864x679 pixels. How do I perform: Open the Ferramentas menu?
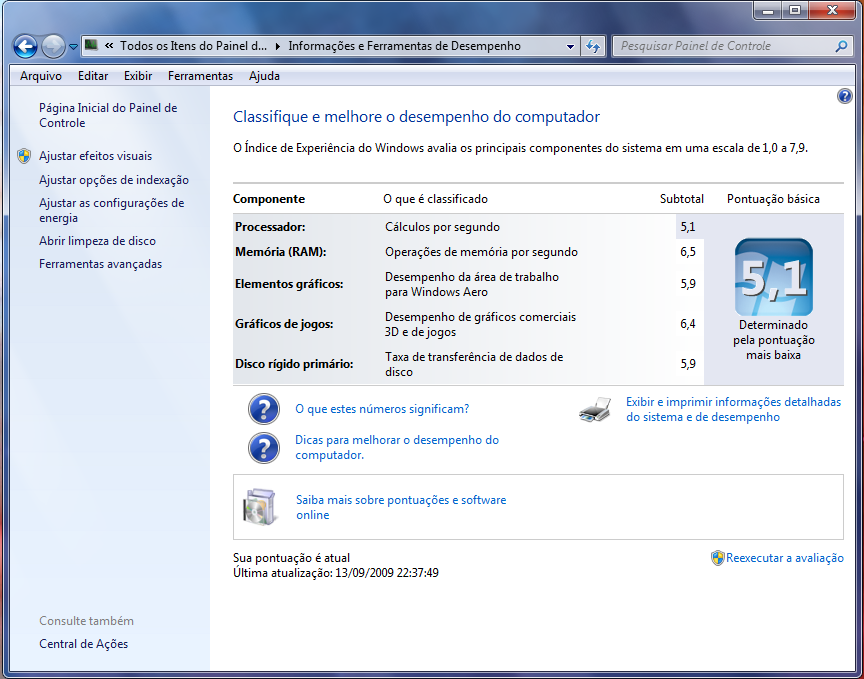[x=200, y=76]
